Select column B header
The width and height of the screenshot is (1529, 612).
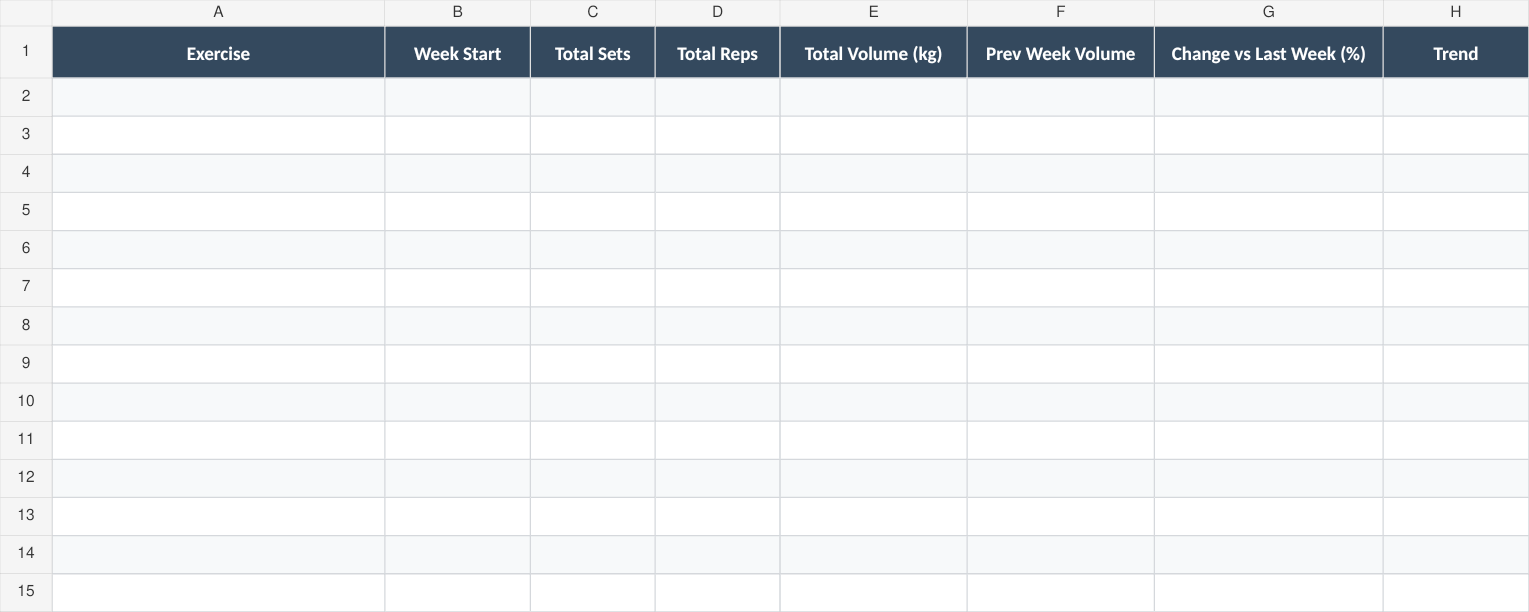point(457,13)
